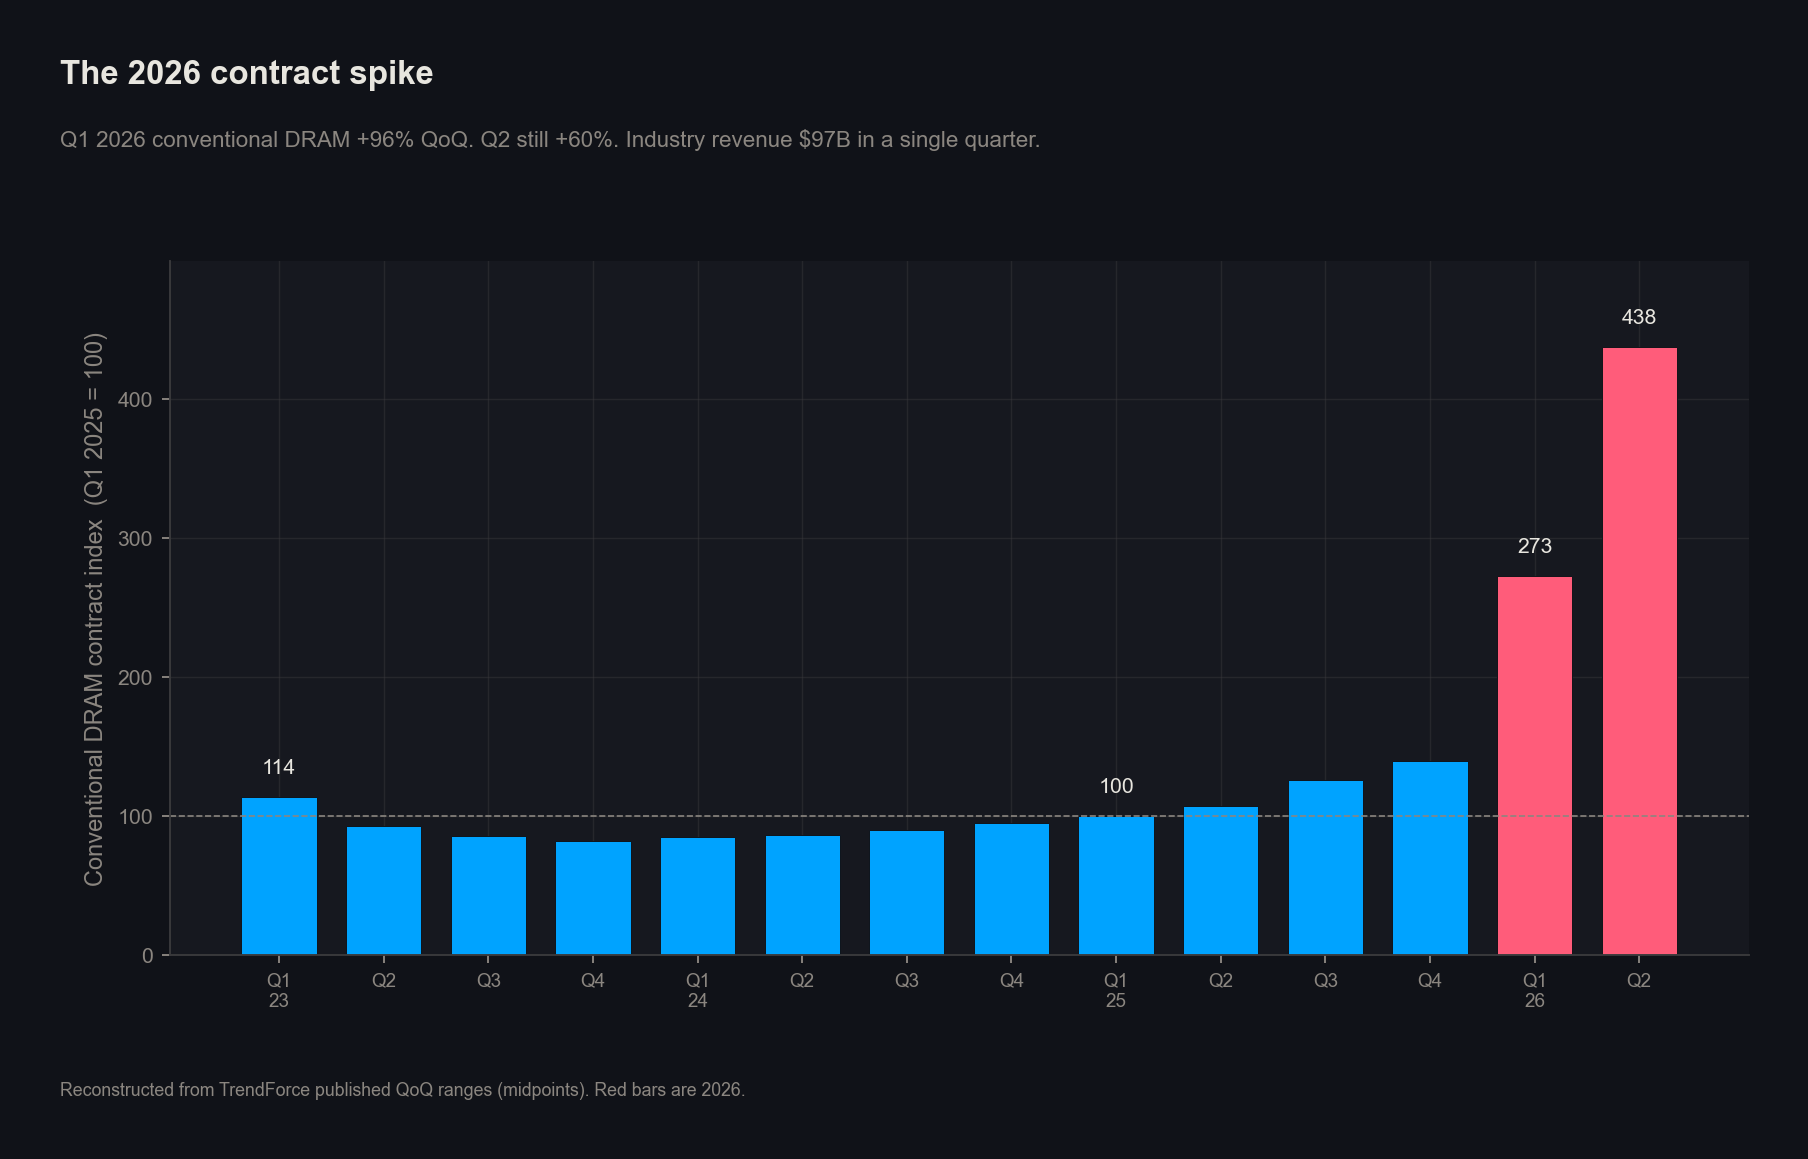Click the y-axis tick label '400'
The image size is (1808, 1159).
pos(135,400)
